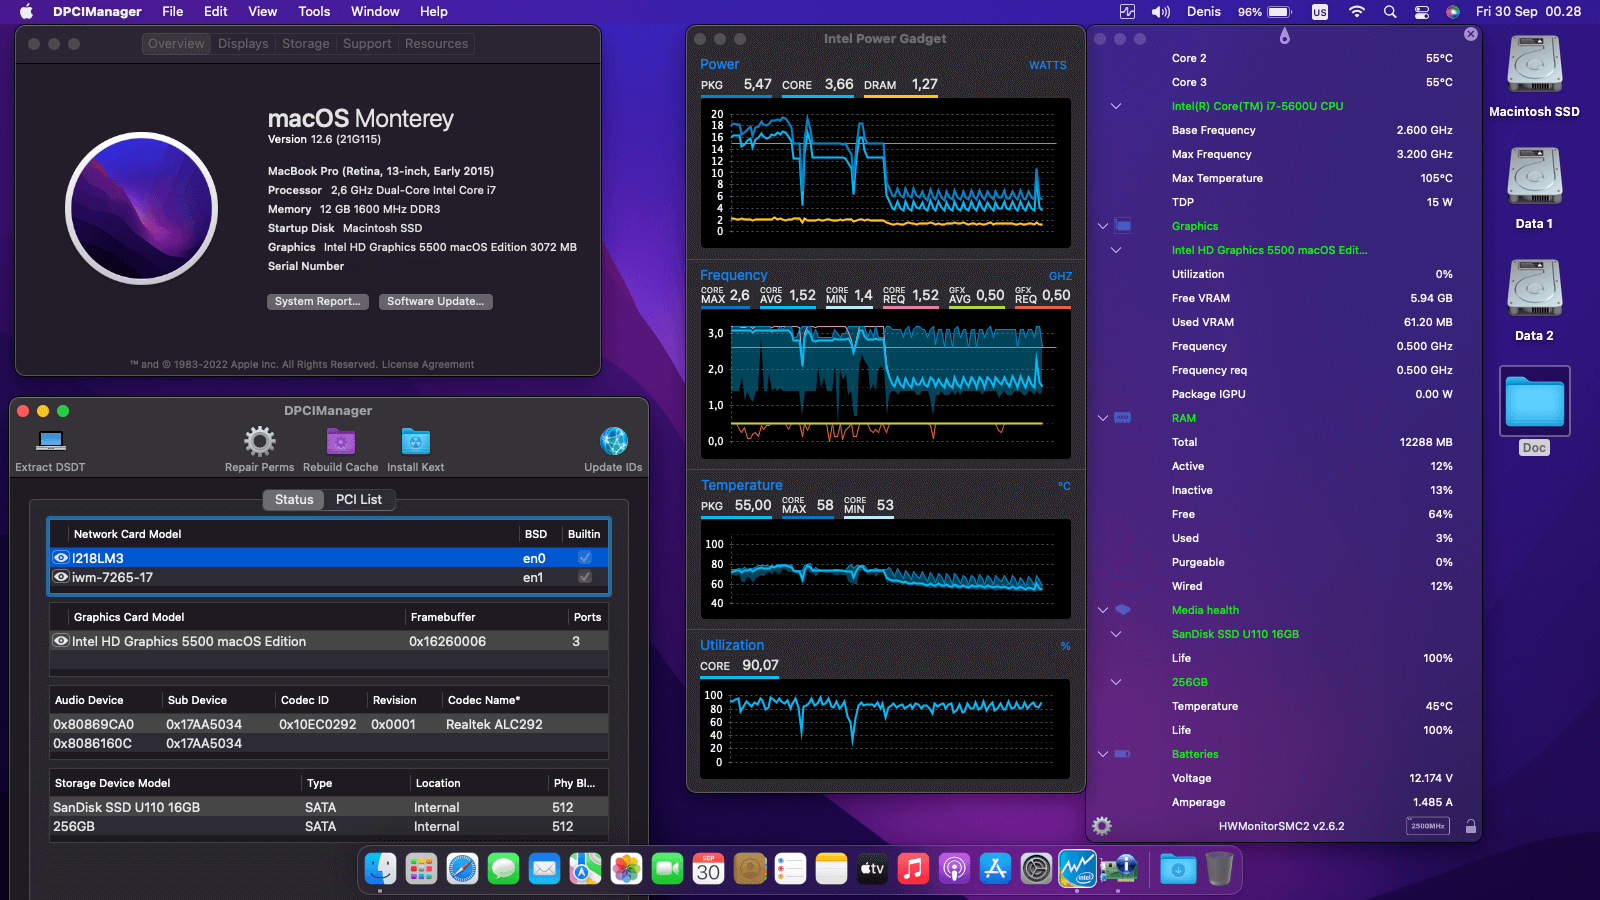Click the Software Update... button
Image resolution: width=1600 pixels, height=900 pixels.
pyautogui.click(x=436, y=301)
